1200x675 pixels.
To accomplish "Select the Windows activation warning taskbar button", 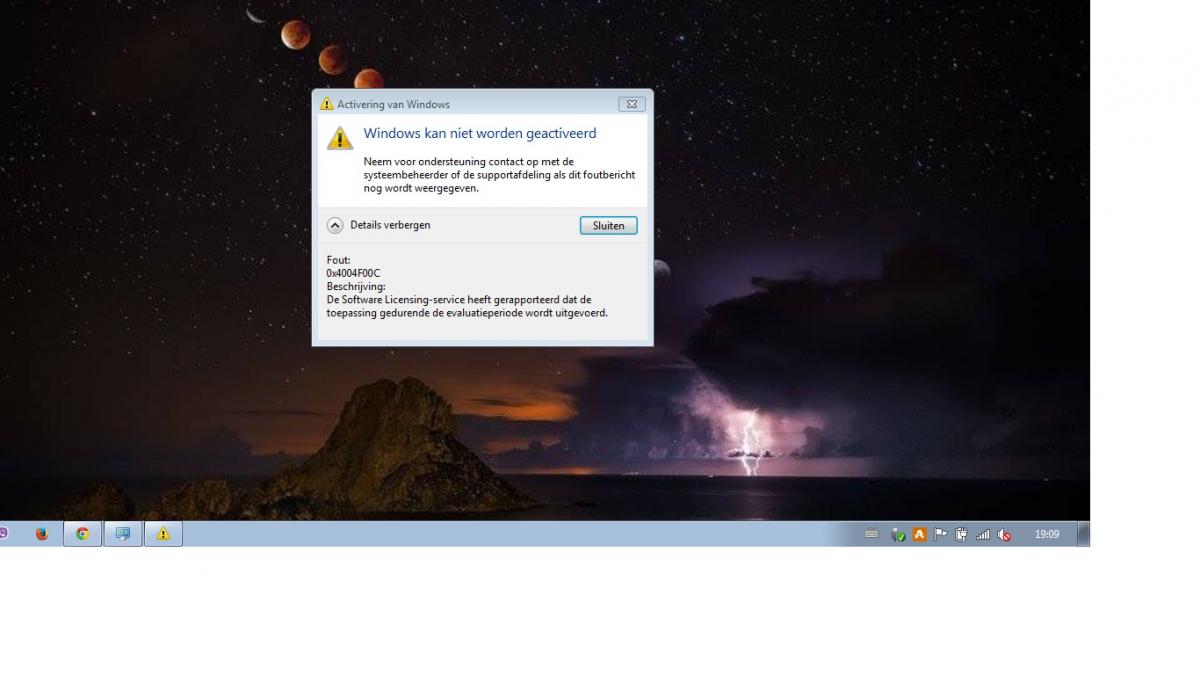I will coord(163,534).
